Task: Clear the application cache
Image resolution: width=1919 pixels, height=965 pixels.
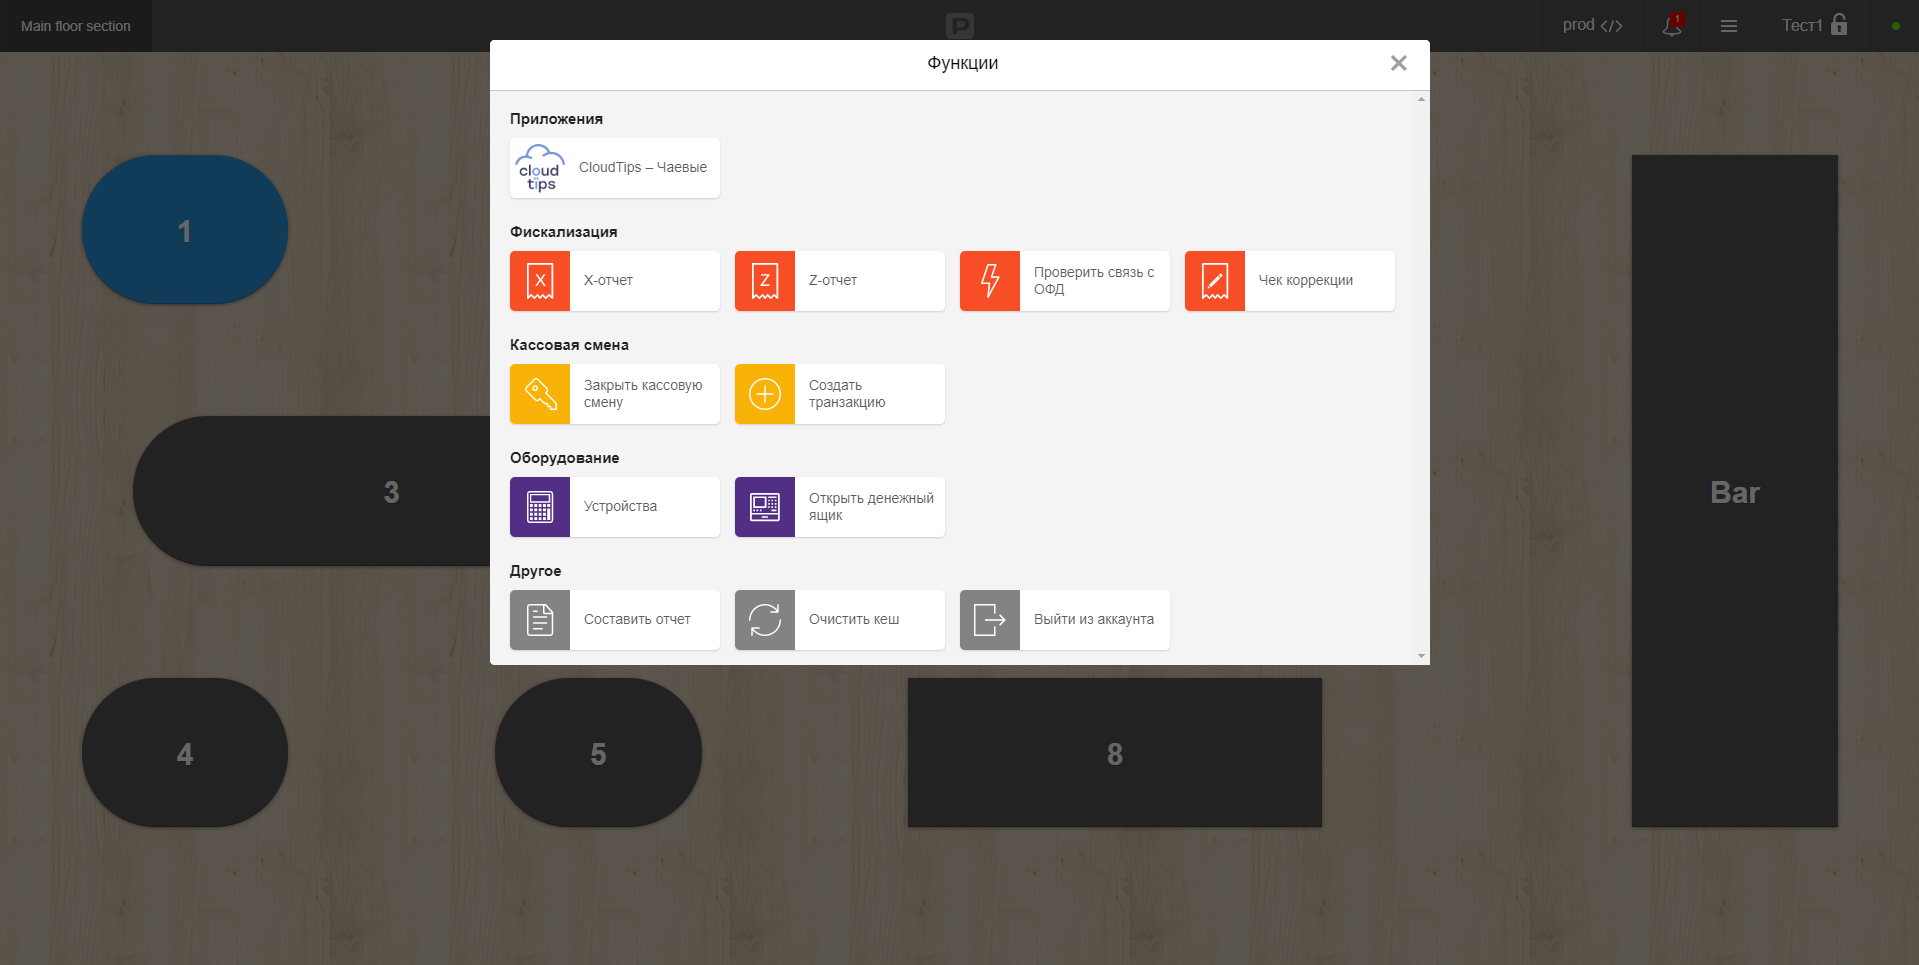Action: coord(839,620)
